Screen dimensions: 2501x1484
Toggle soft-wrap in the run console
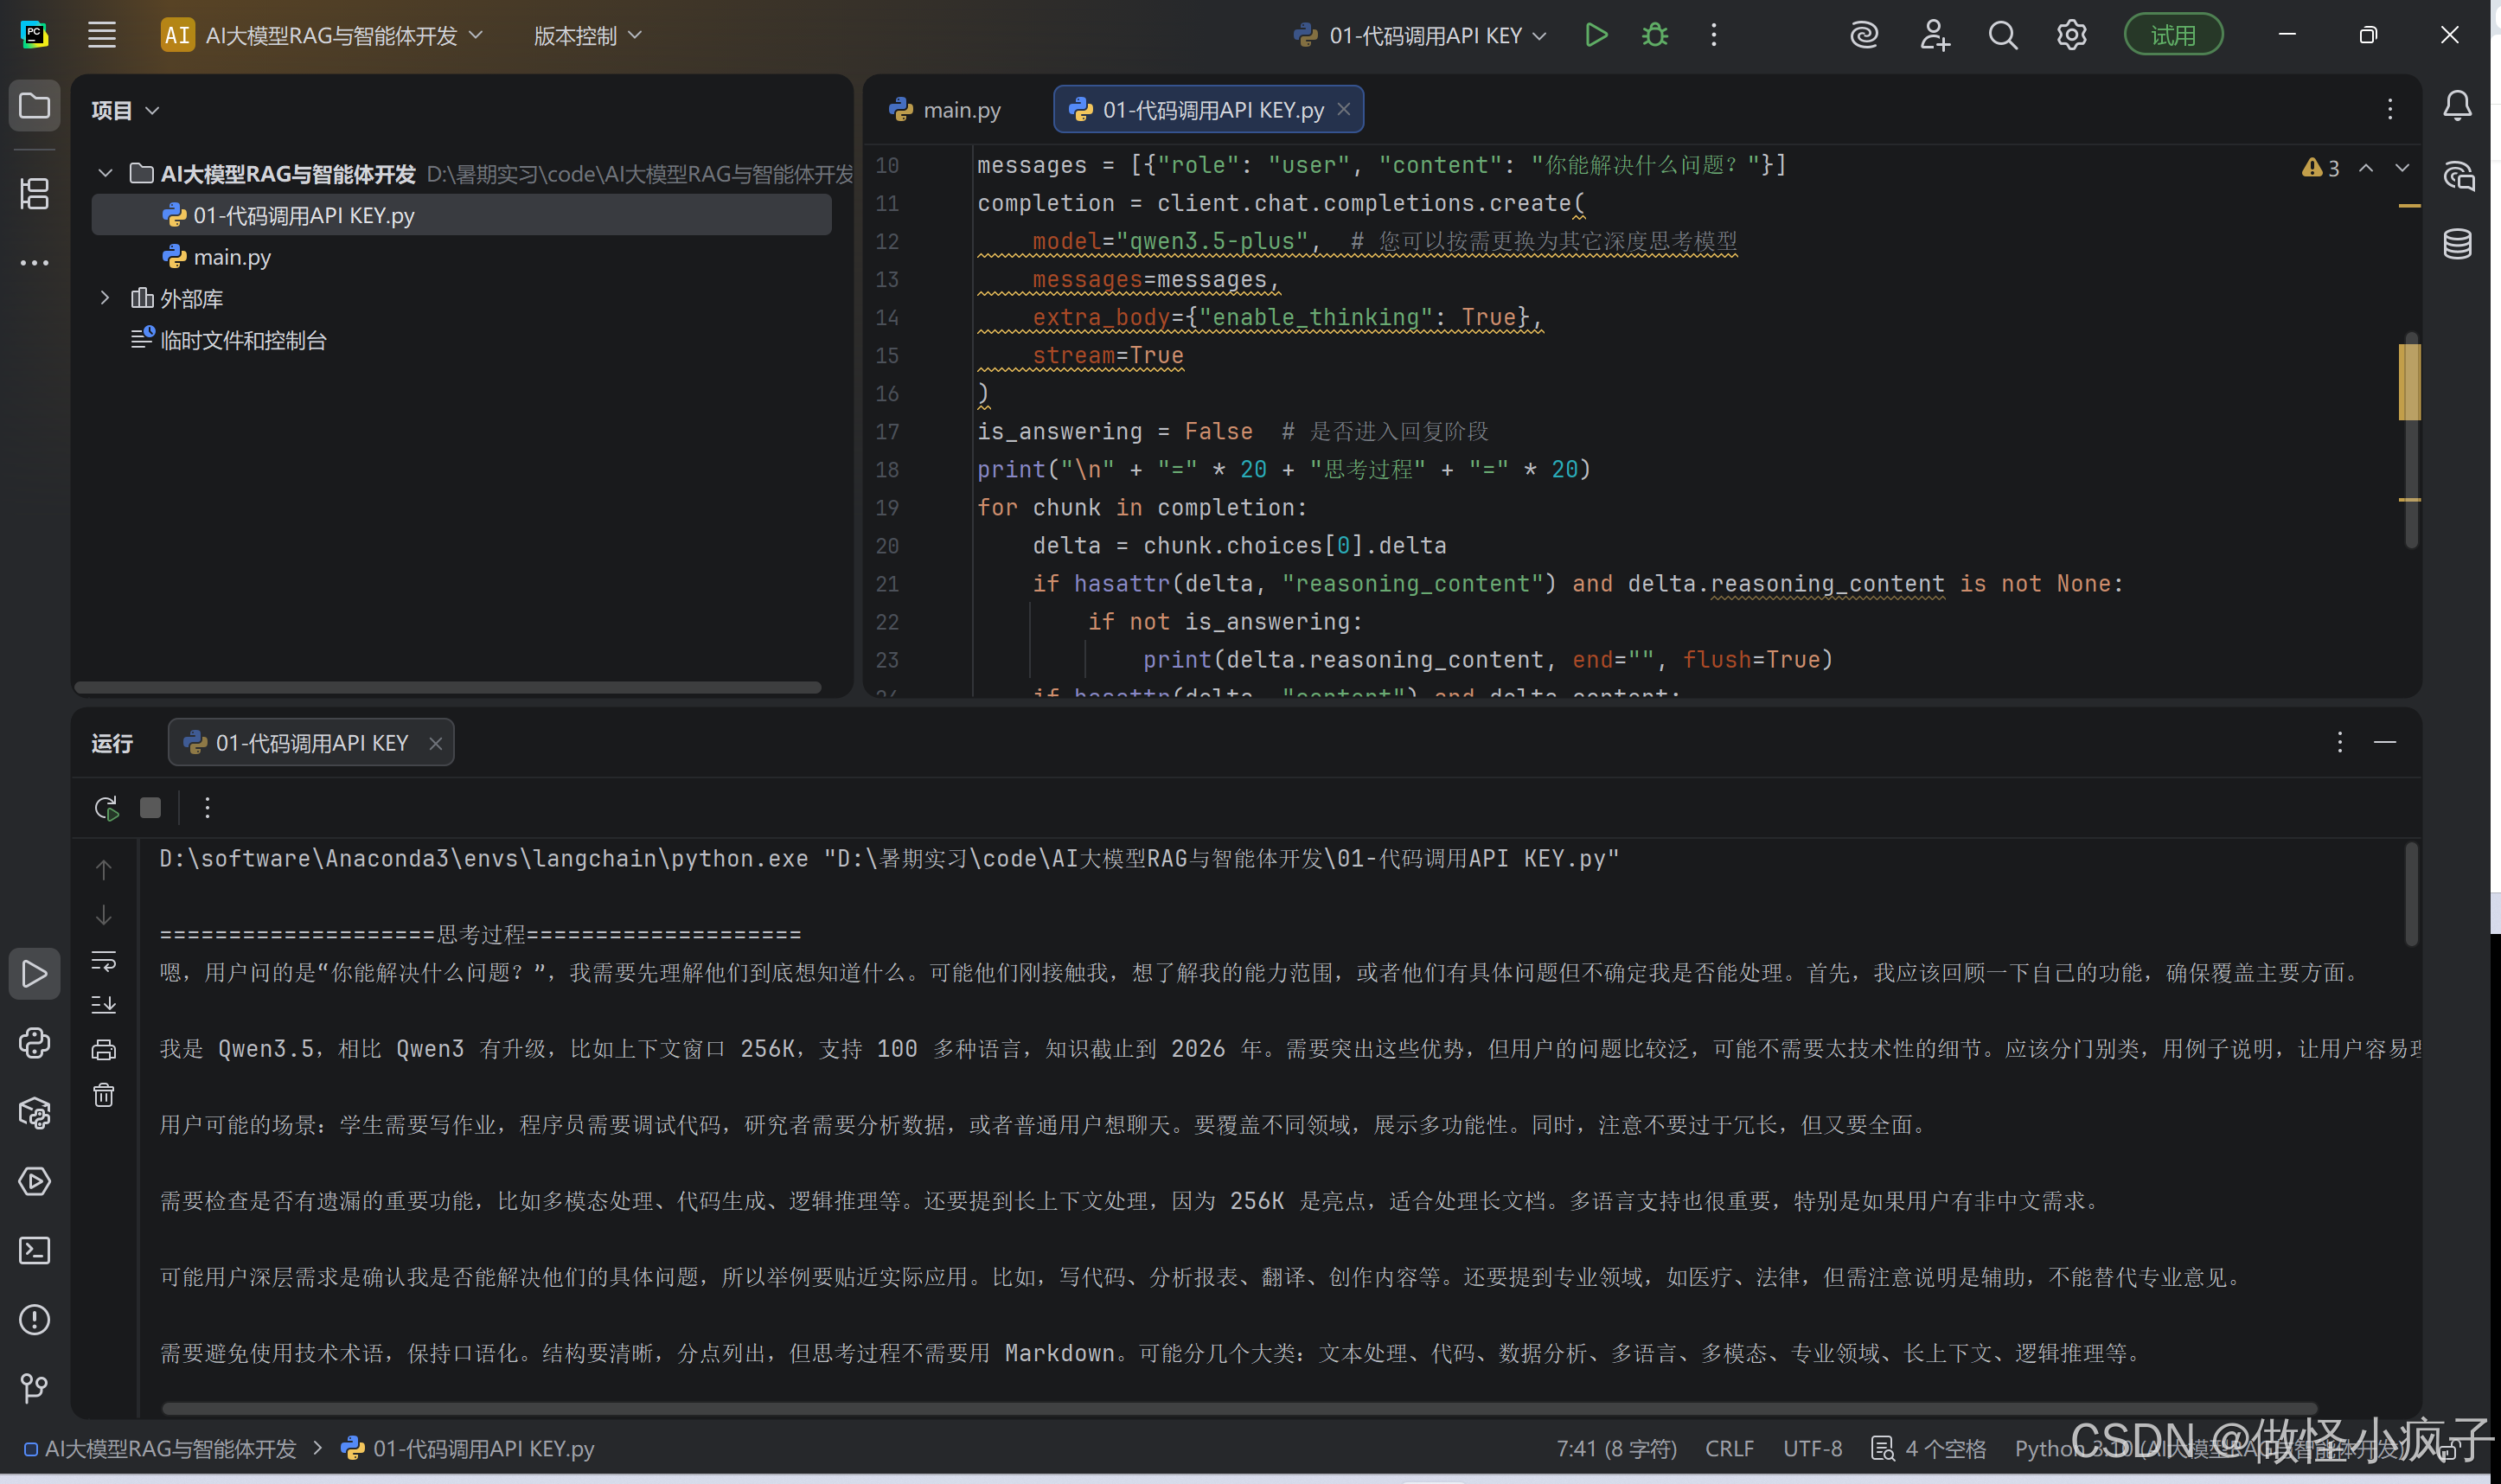click(x=104, y=960)
